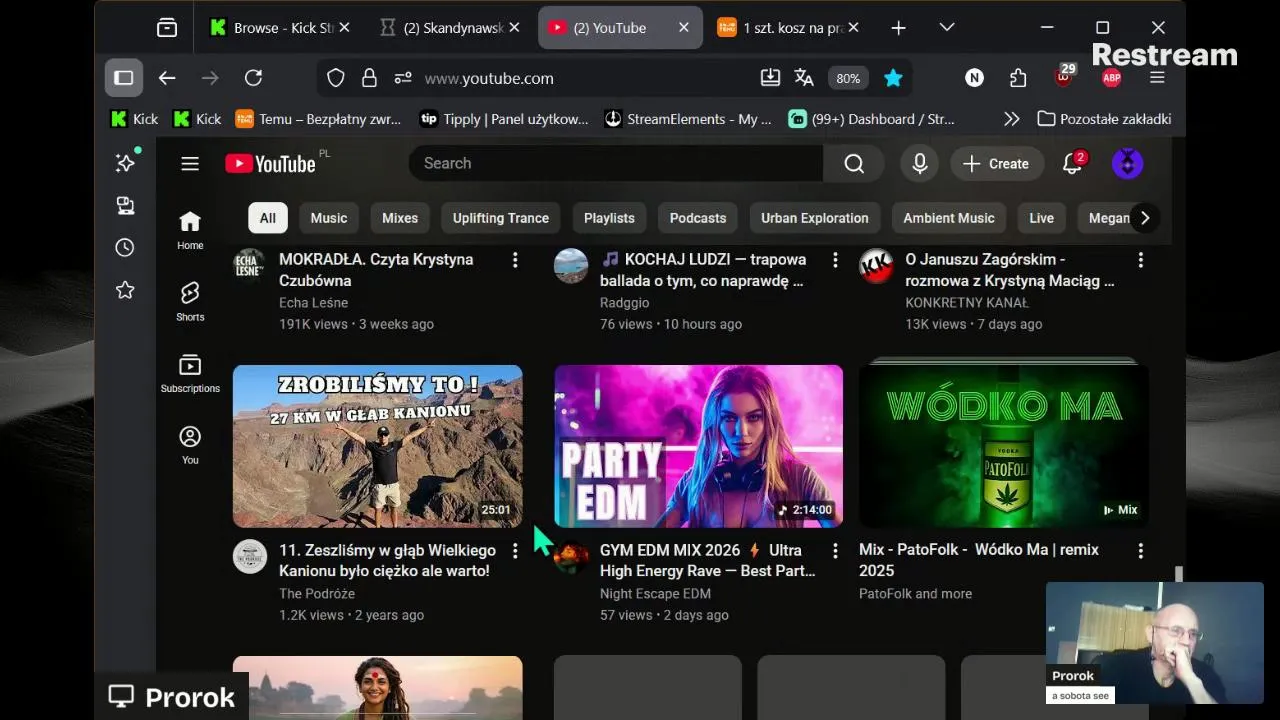The image size is (1280, 720).
Task: Click the install/download icon in the address bar
Action: 770,78
